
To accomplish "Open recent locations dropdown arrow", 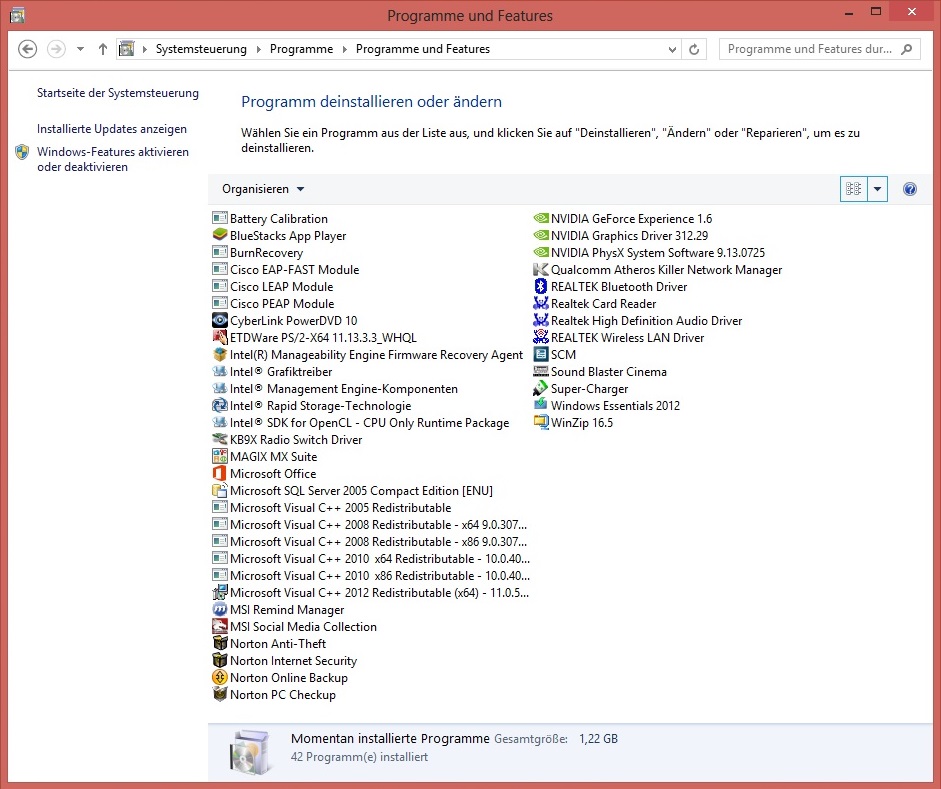I will click(80, 49).
